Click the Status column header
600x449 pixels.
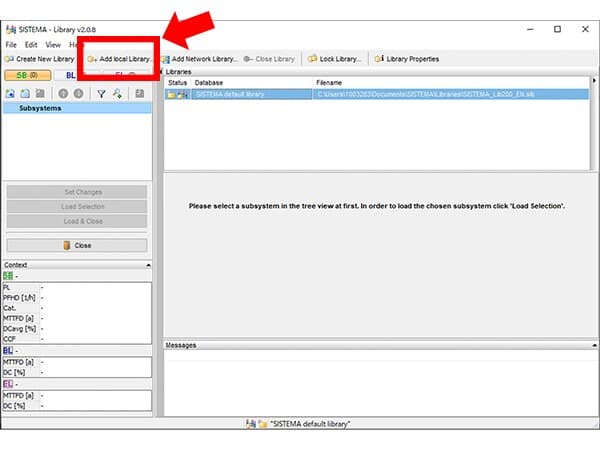[178, 83]
